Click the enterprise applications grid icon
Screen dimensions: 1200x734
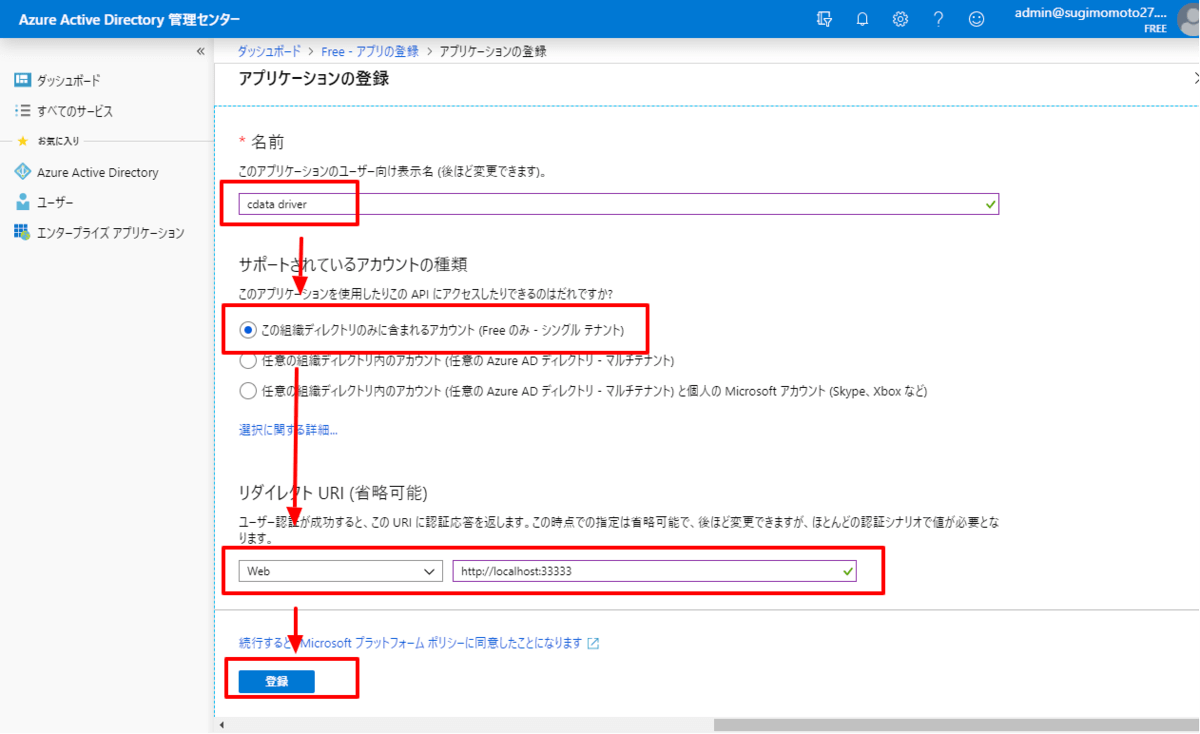click(x=22, y=233)
